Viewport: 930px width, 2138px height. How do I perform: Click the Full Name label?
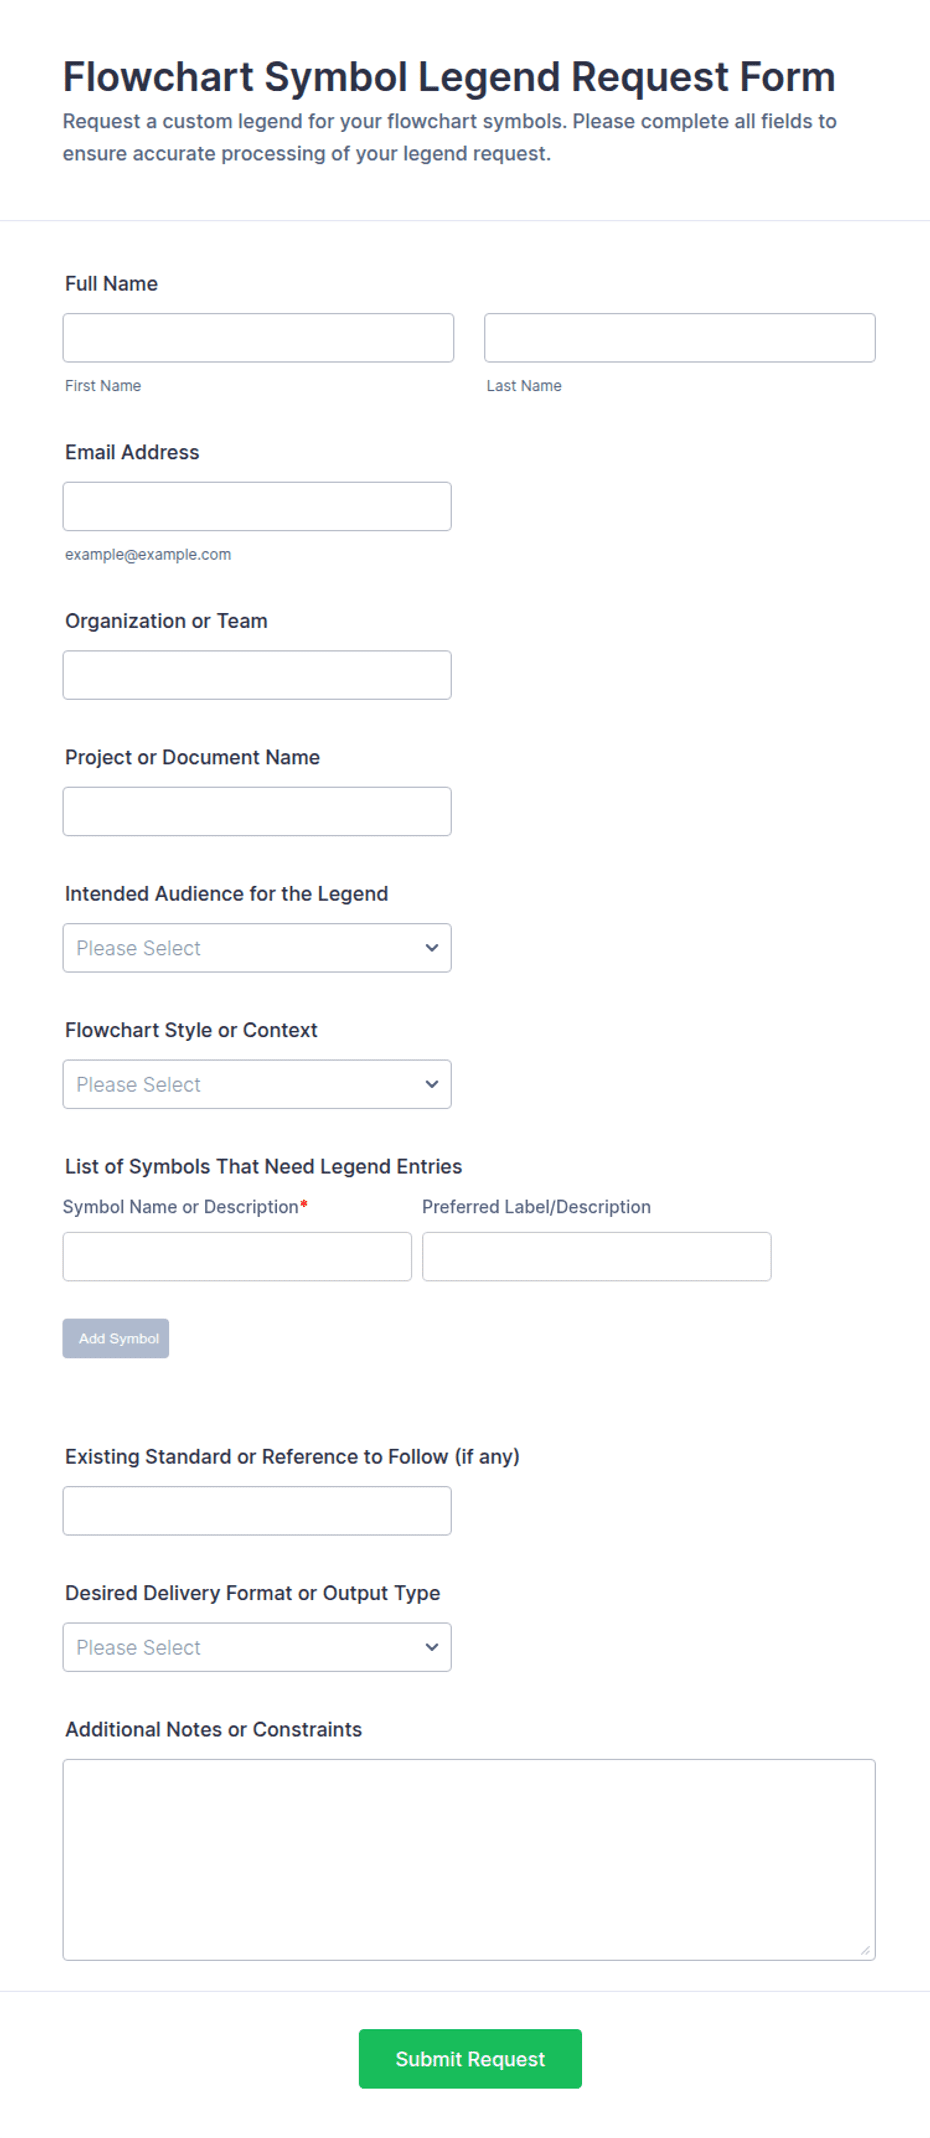[x=111, y=284]
